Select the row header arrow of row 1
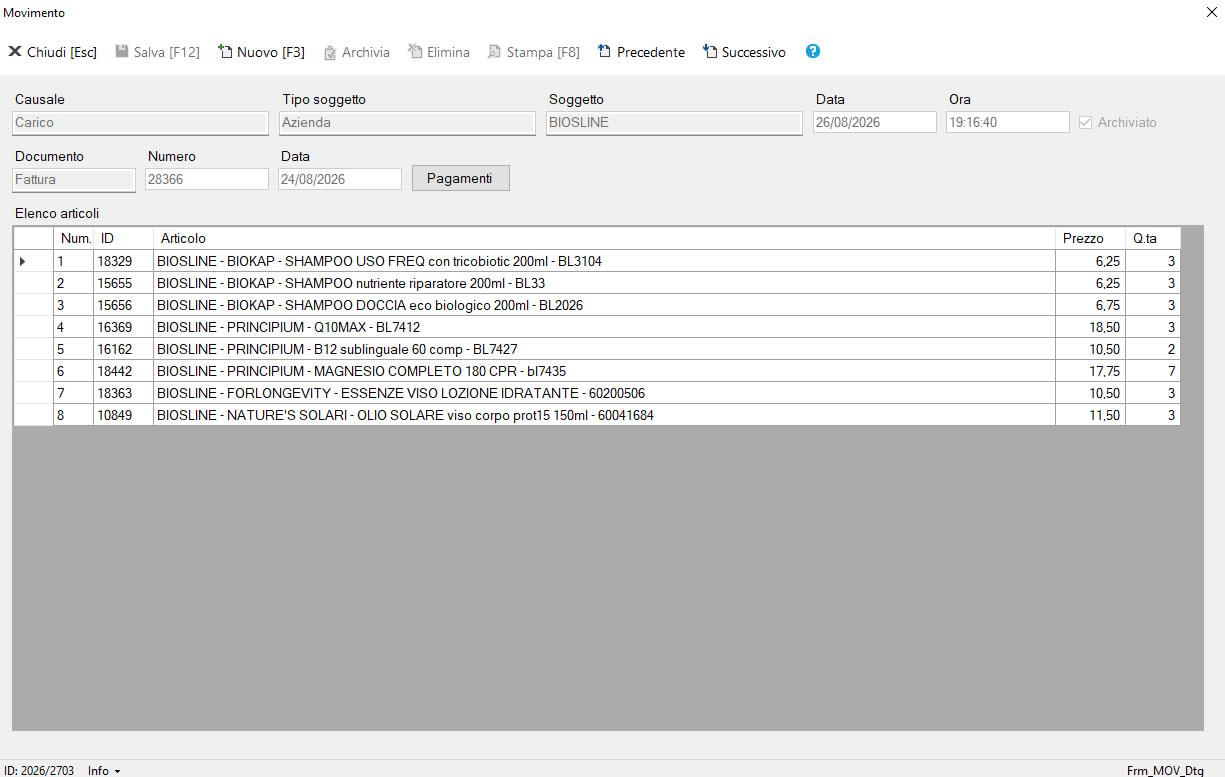The image size is (1225, 777). [x=33, y=261]
